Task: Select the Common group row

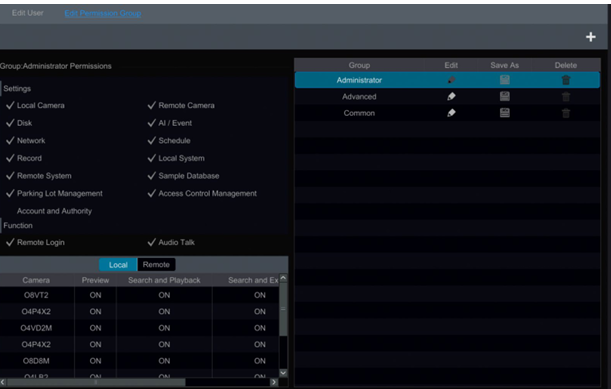Action: (x=447, y=113)
